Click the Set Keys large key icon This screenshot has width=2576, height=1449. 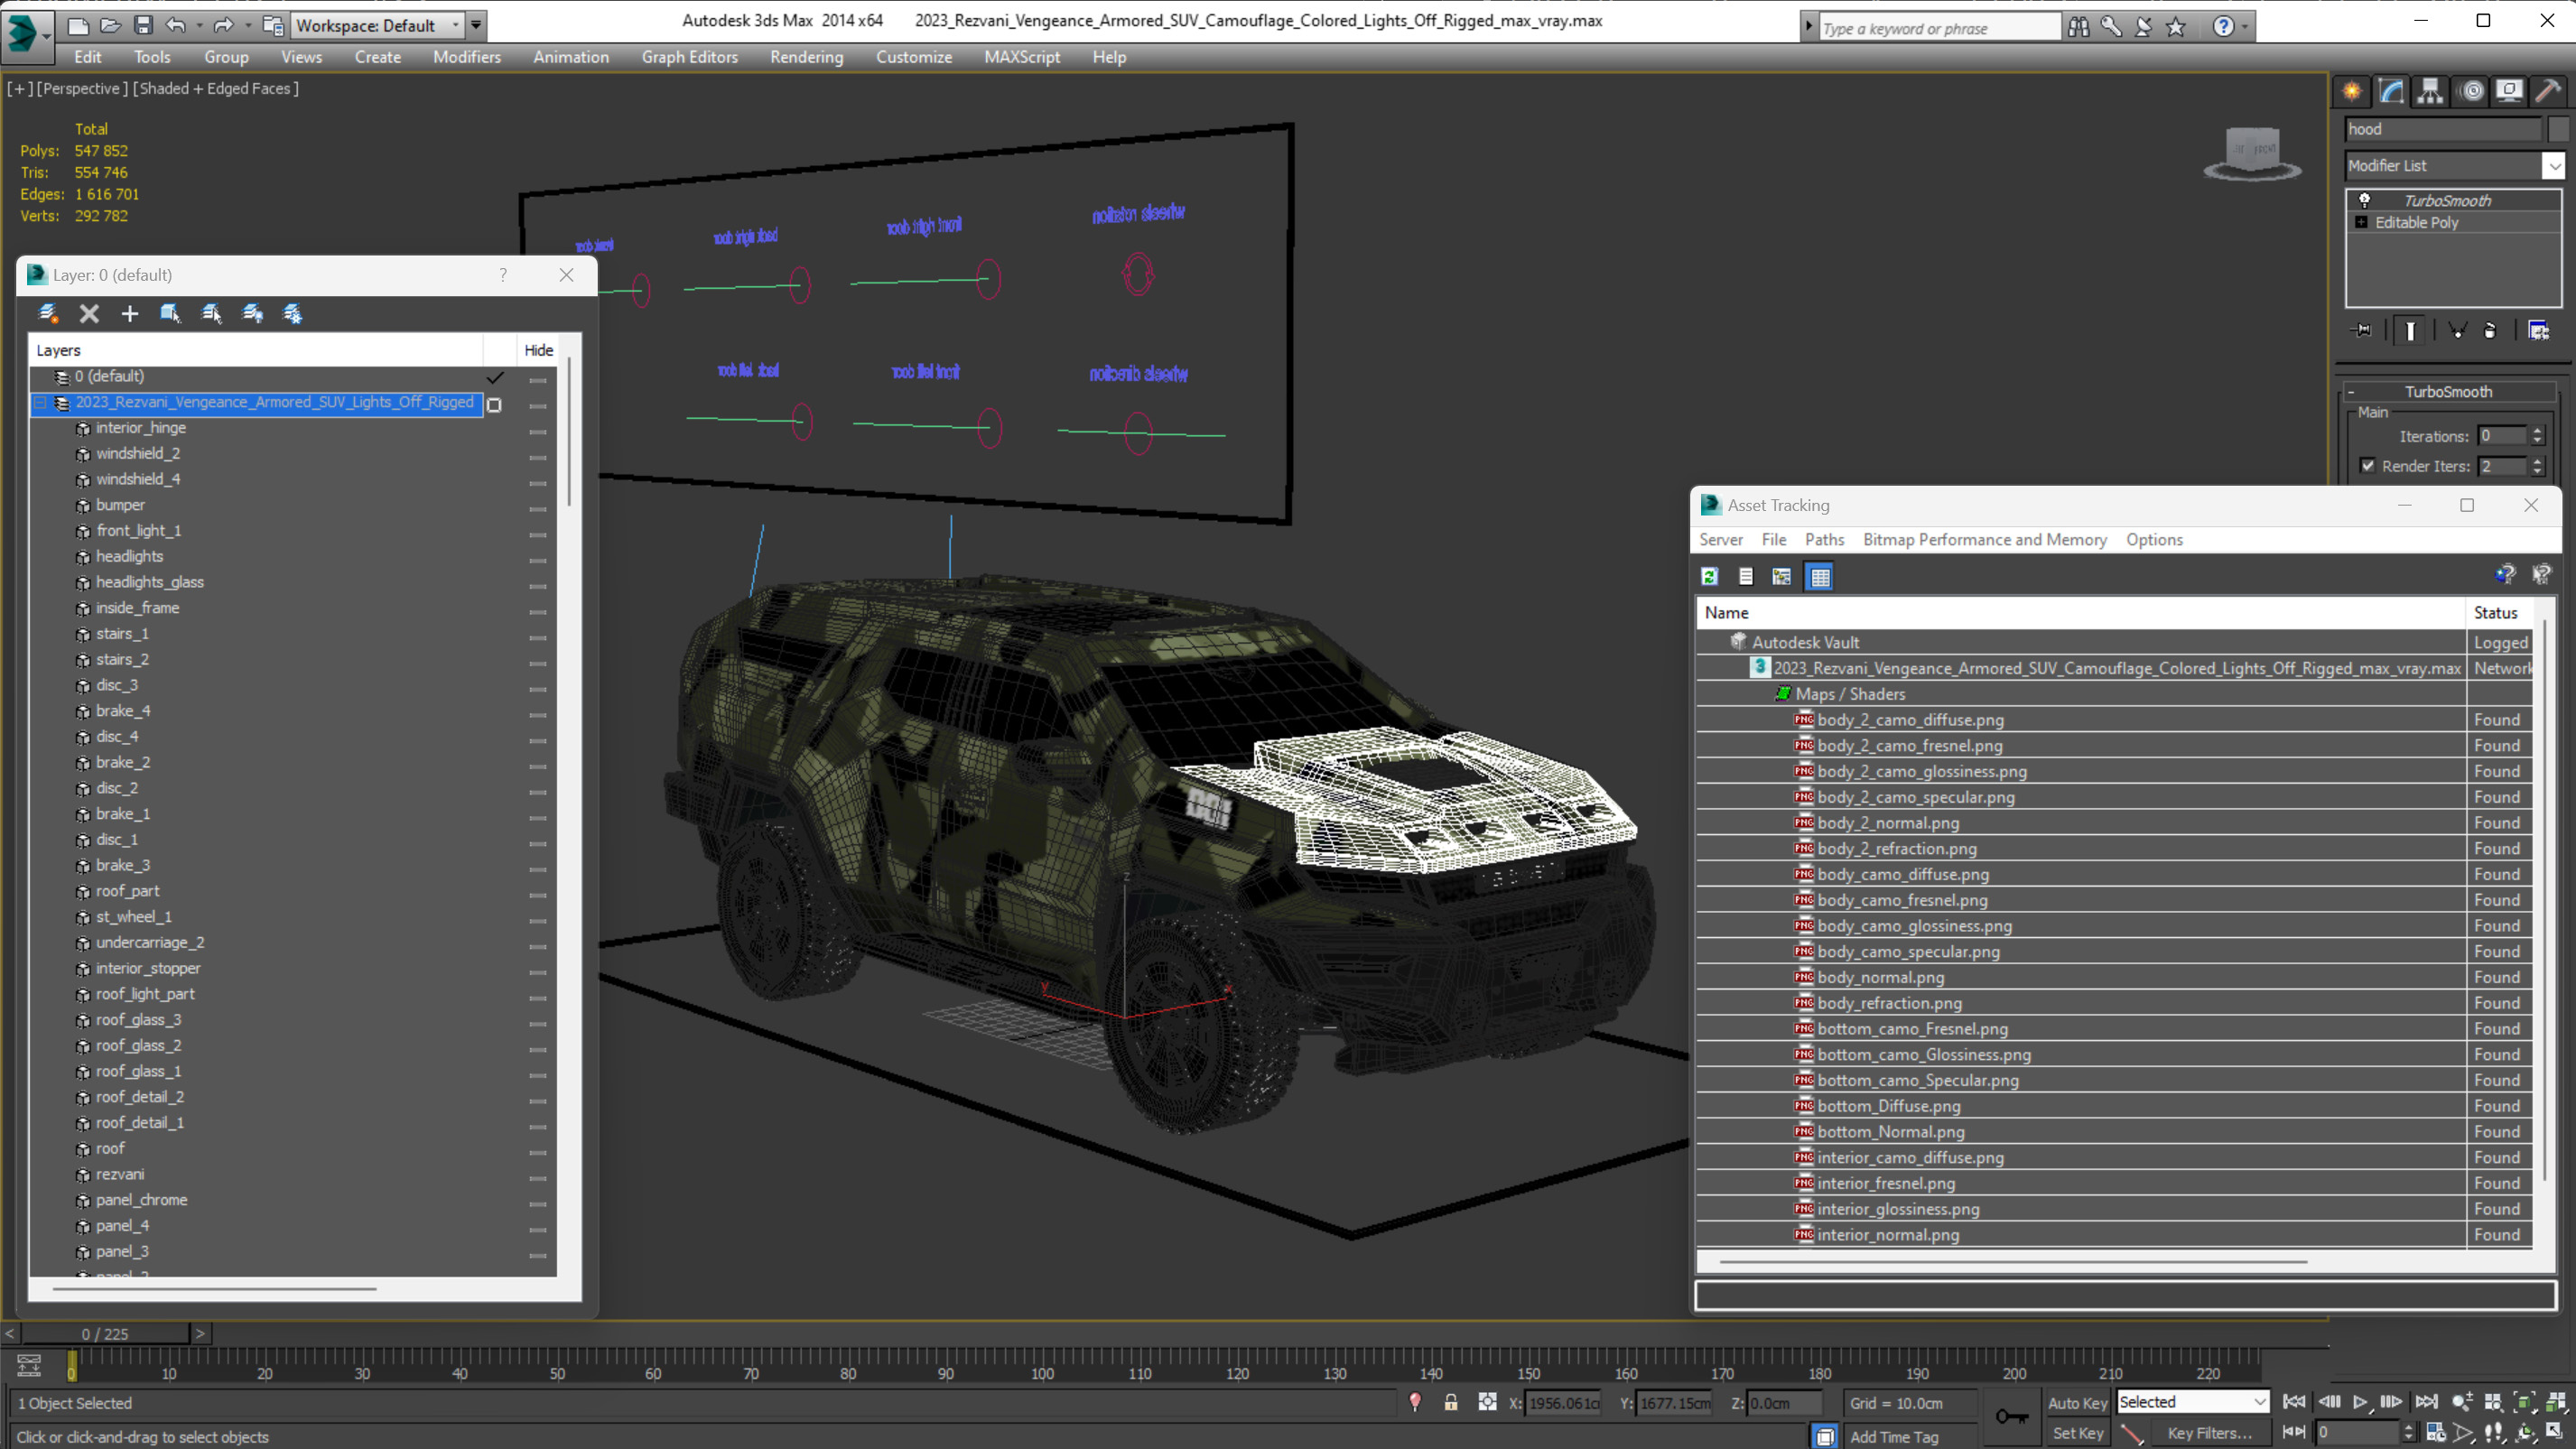tap(2011, 1416)
